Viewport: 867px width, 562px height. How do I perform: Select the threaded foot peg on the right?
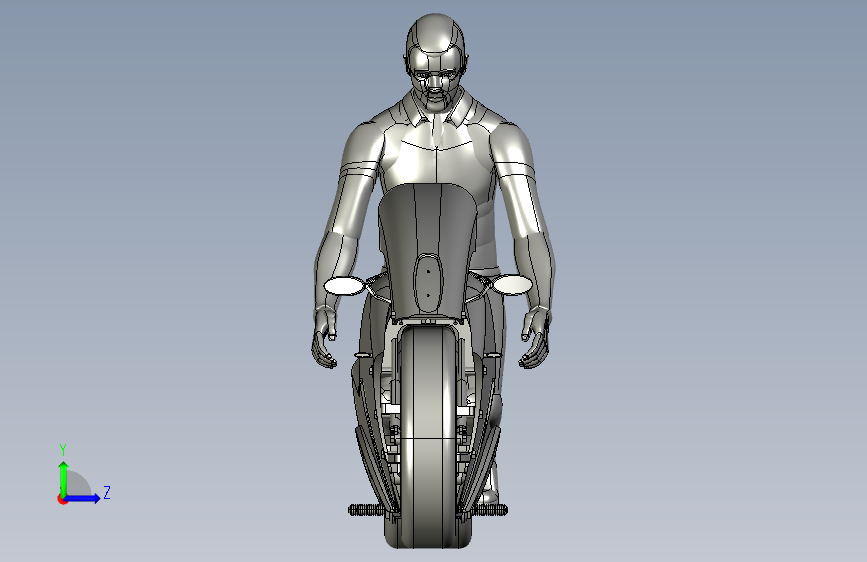(489, 509)
